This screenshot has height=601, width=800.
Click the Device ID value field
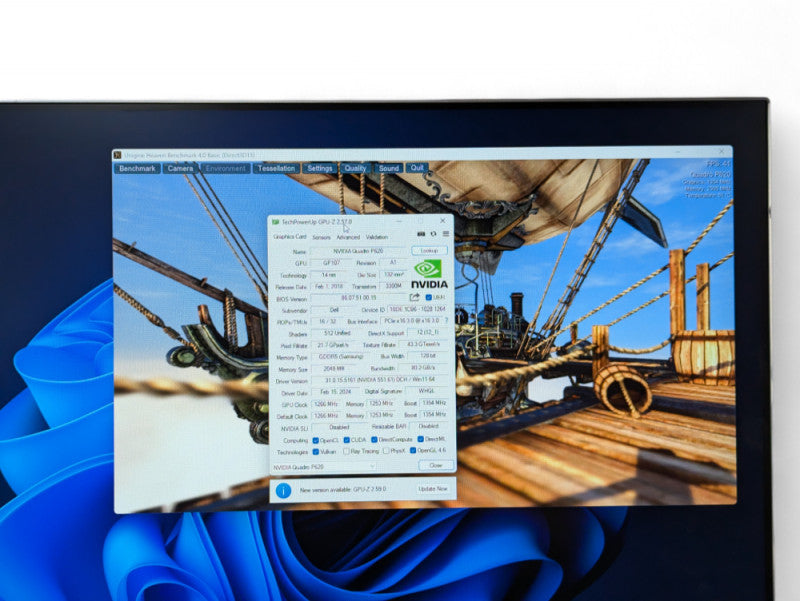[417, 309]
